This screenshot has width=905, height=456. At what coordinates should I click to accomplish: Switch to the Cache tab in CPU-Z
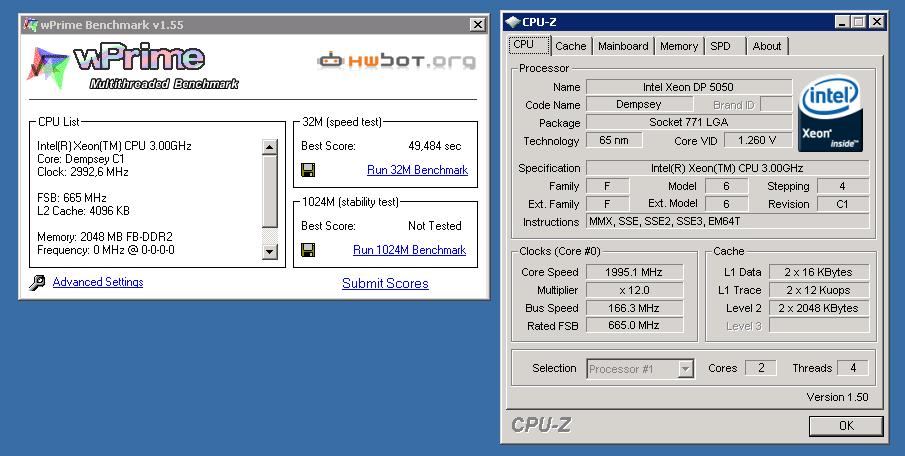570,46
